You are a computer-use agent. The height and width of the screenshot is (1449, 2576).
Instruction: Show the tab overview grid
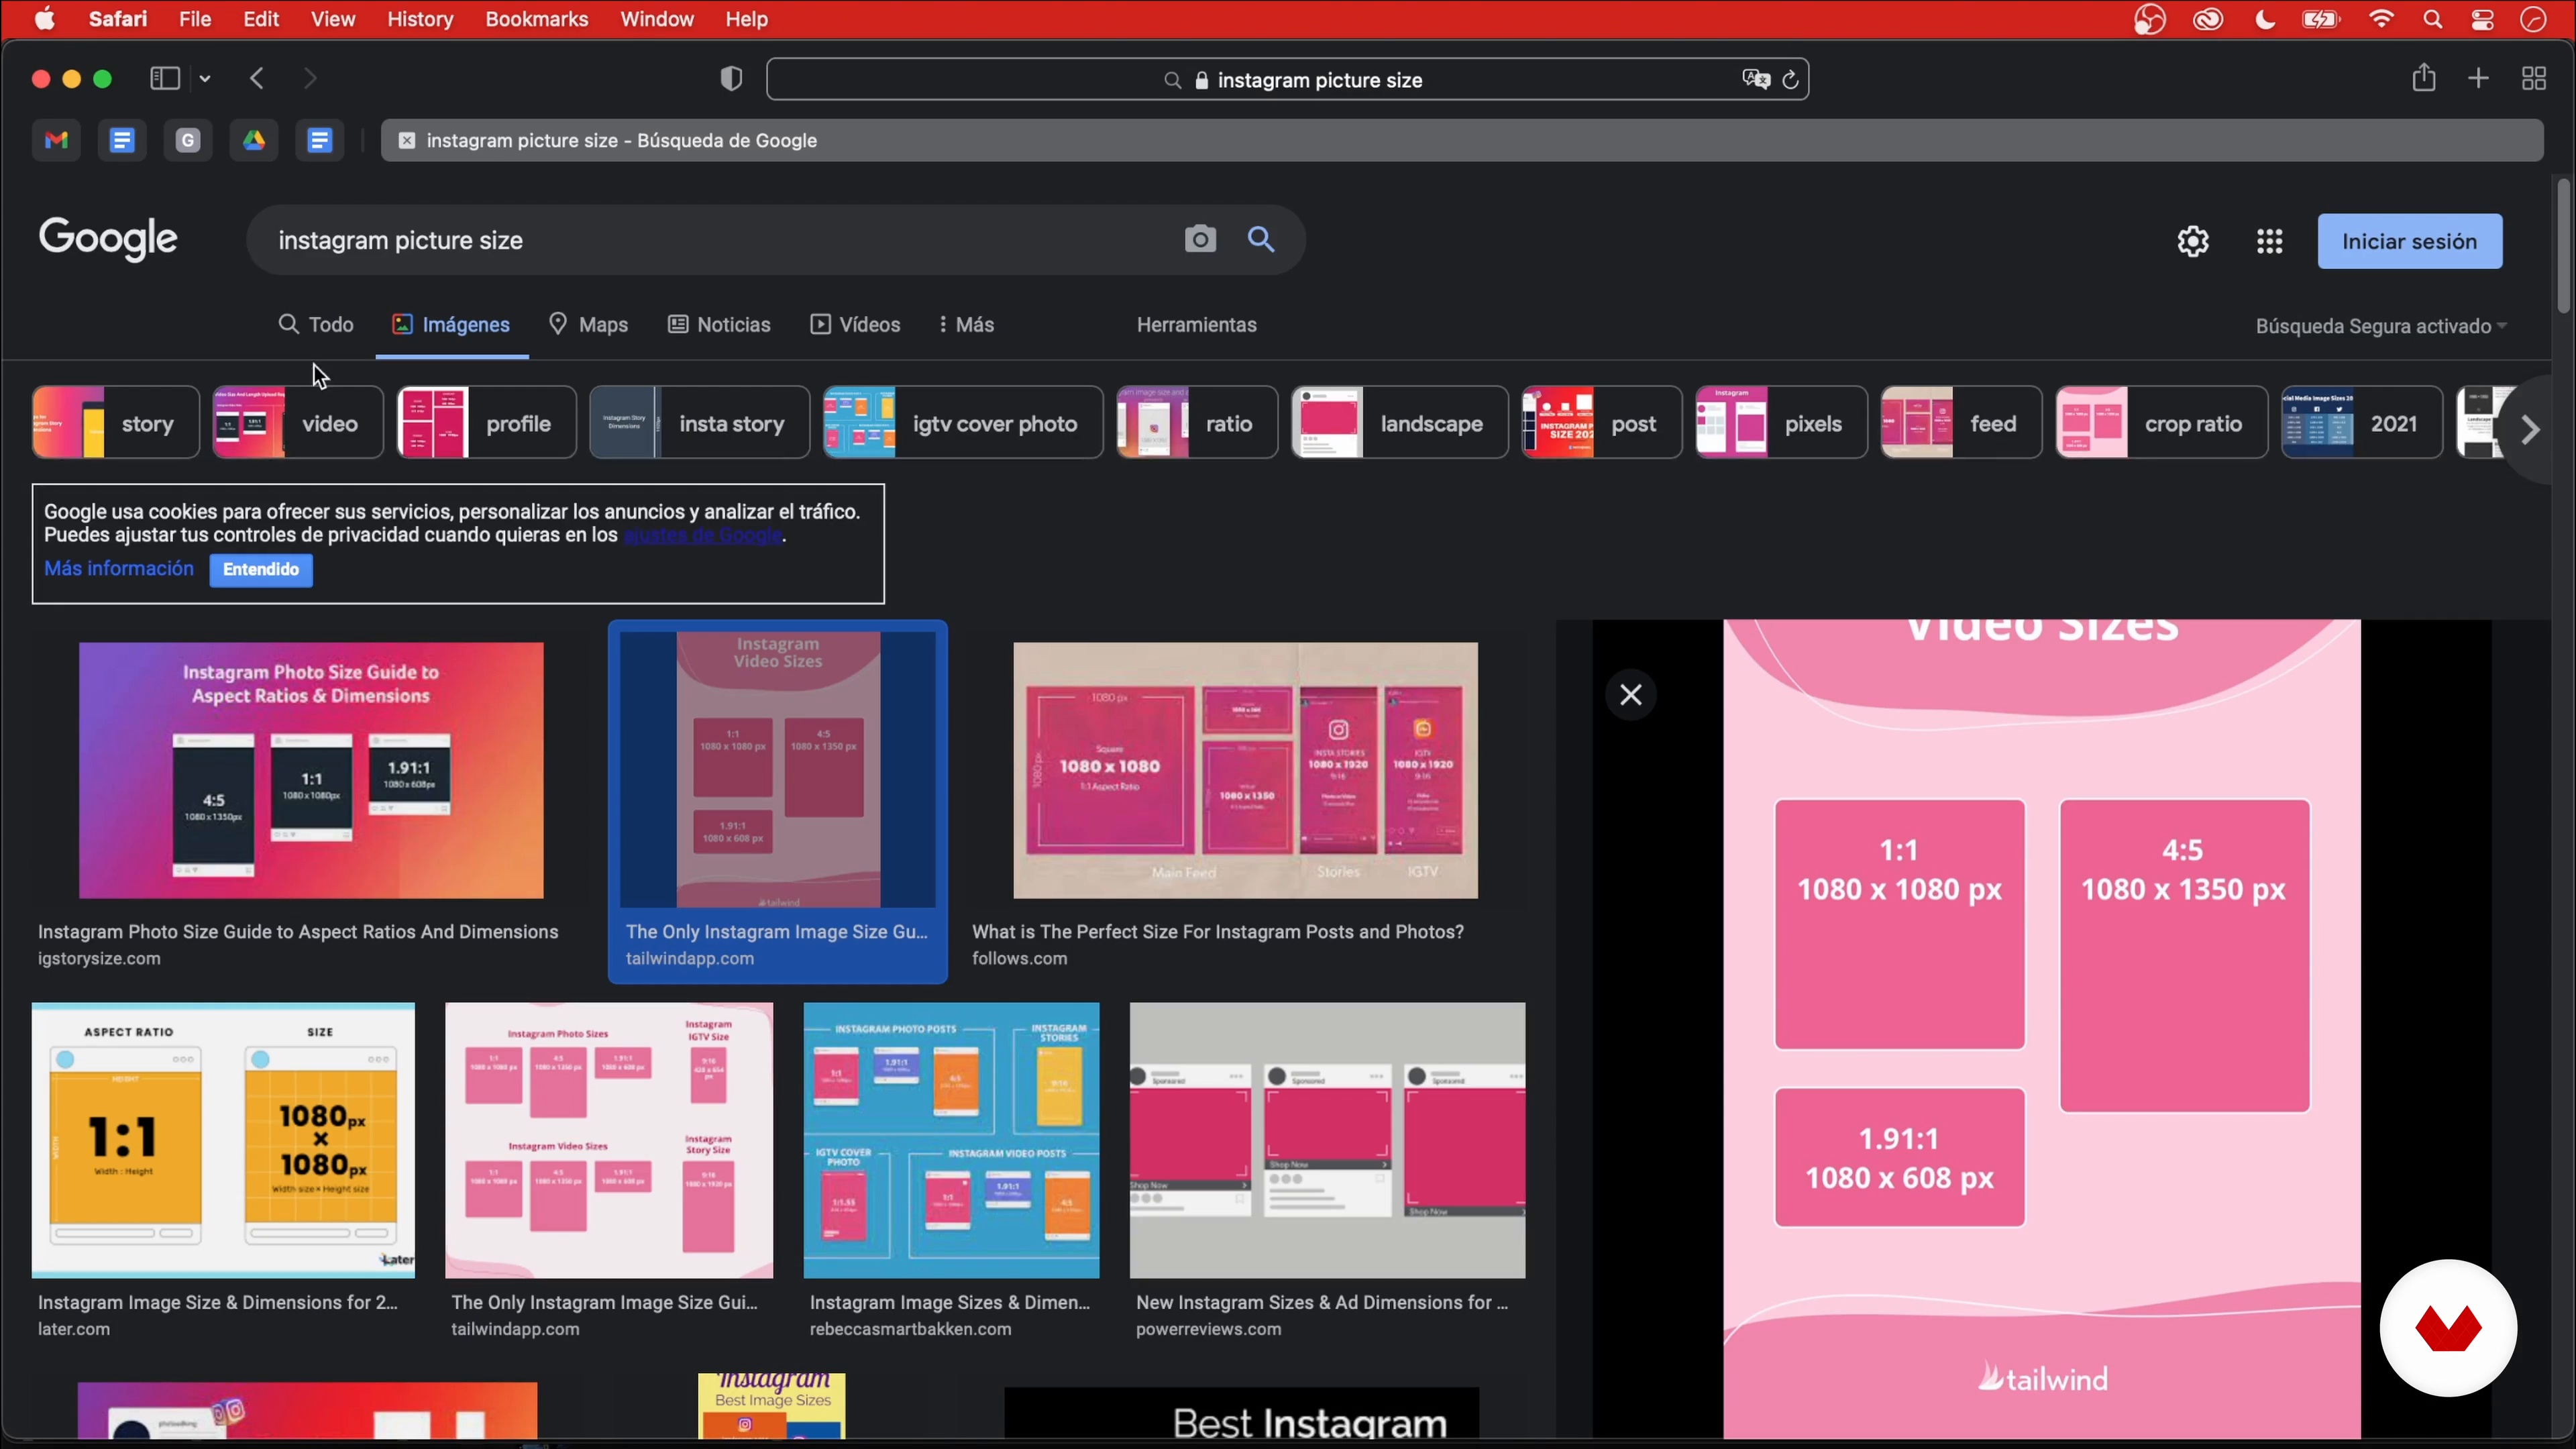coord(2534,79)
